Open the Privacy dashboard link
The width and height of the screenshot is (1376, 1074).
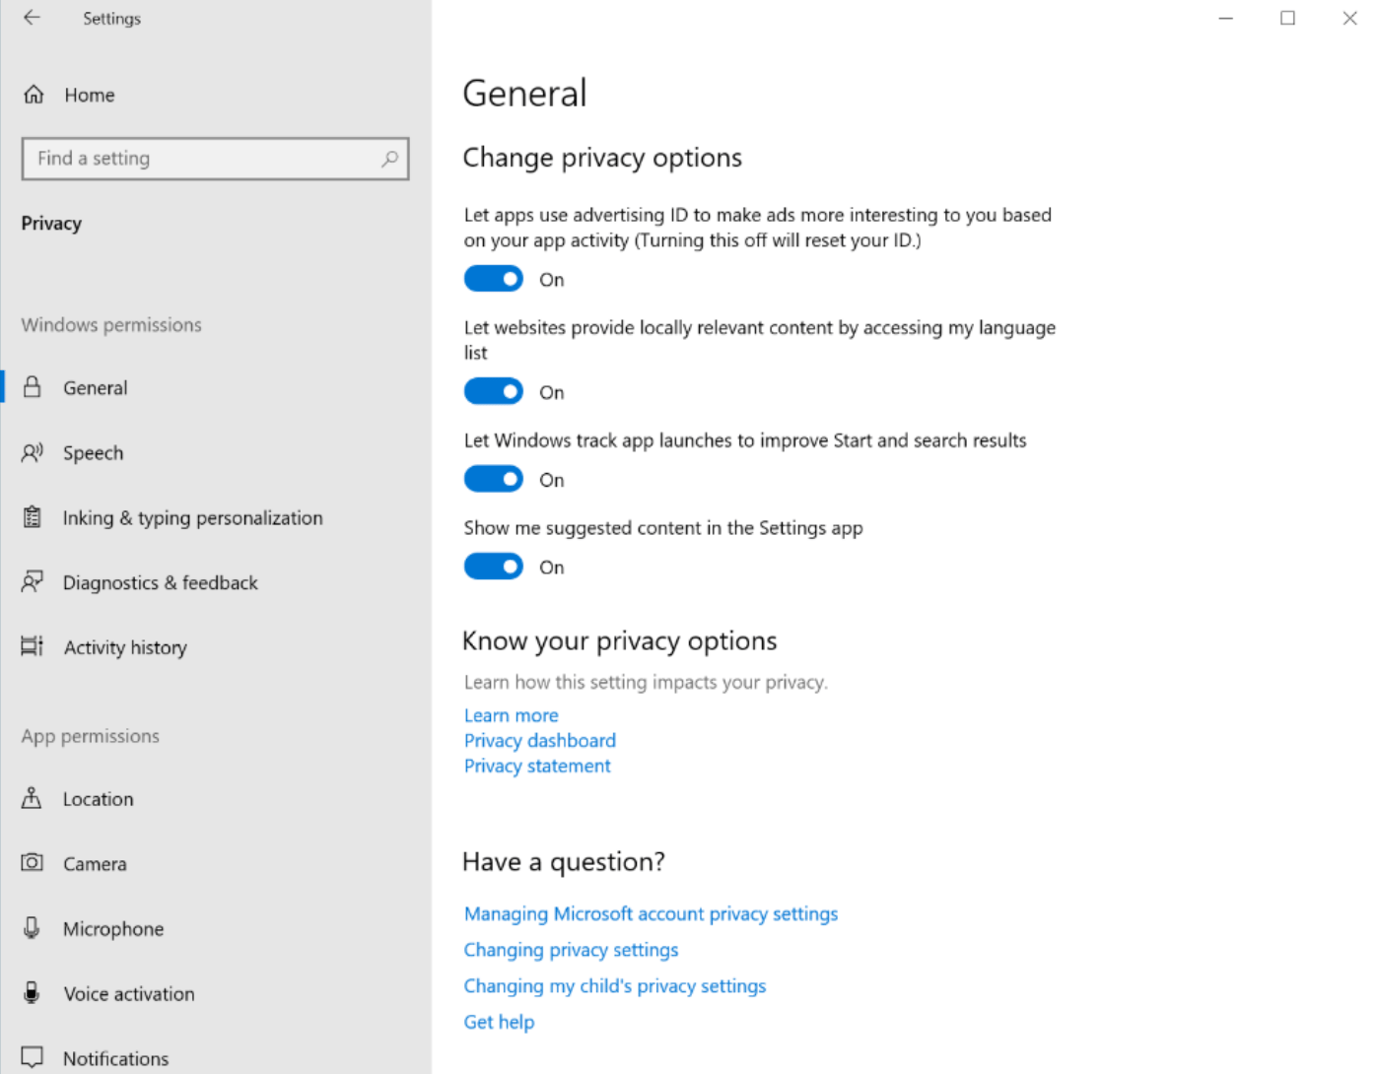click(539, 740)
